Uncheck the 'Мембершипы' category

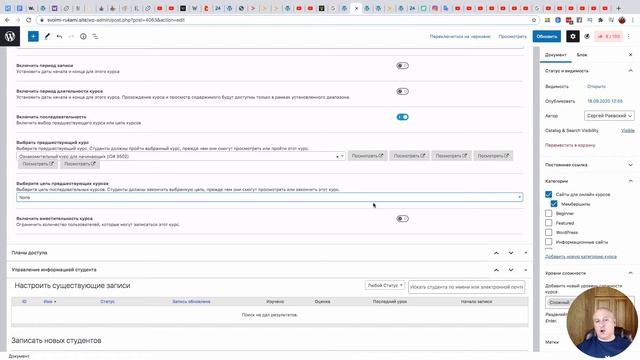pos(554,204)
